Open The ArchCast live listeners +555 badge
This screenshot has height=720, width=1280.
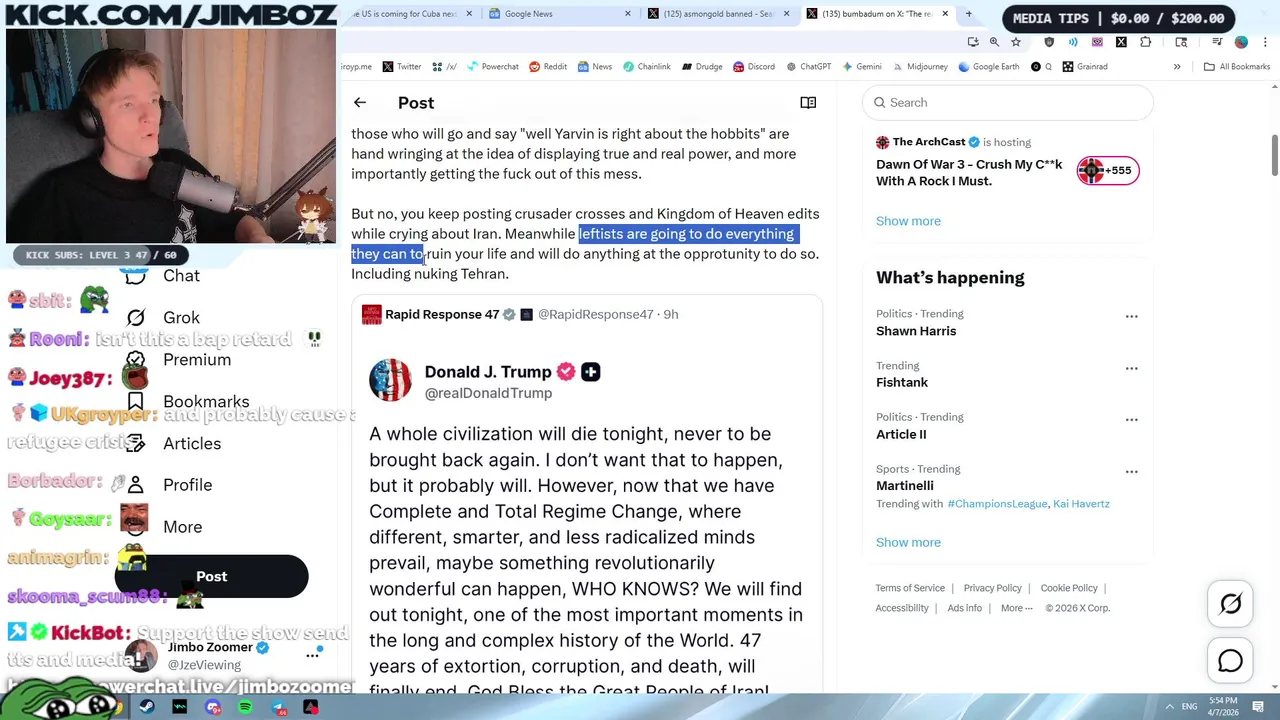coord(1108,170)
